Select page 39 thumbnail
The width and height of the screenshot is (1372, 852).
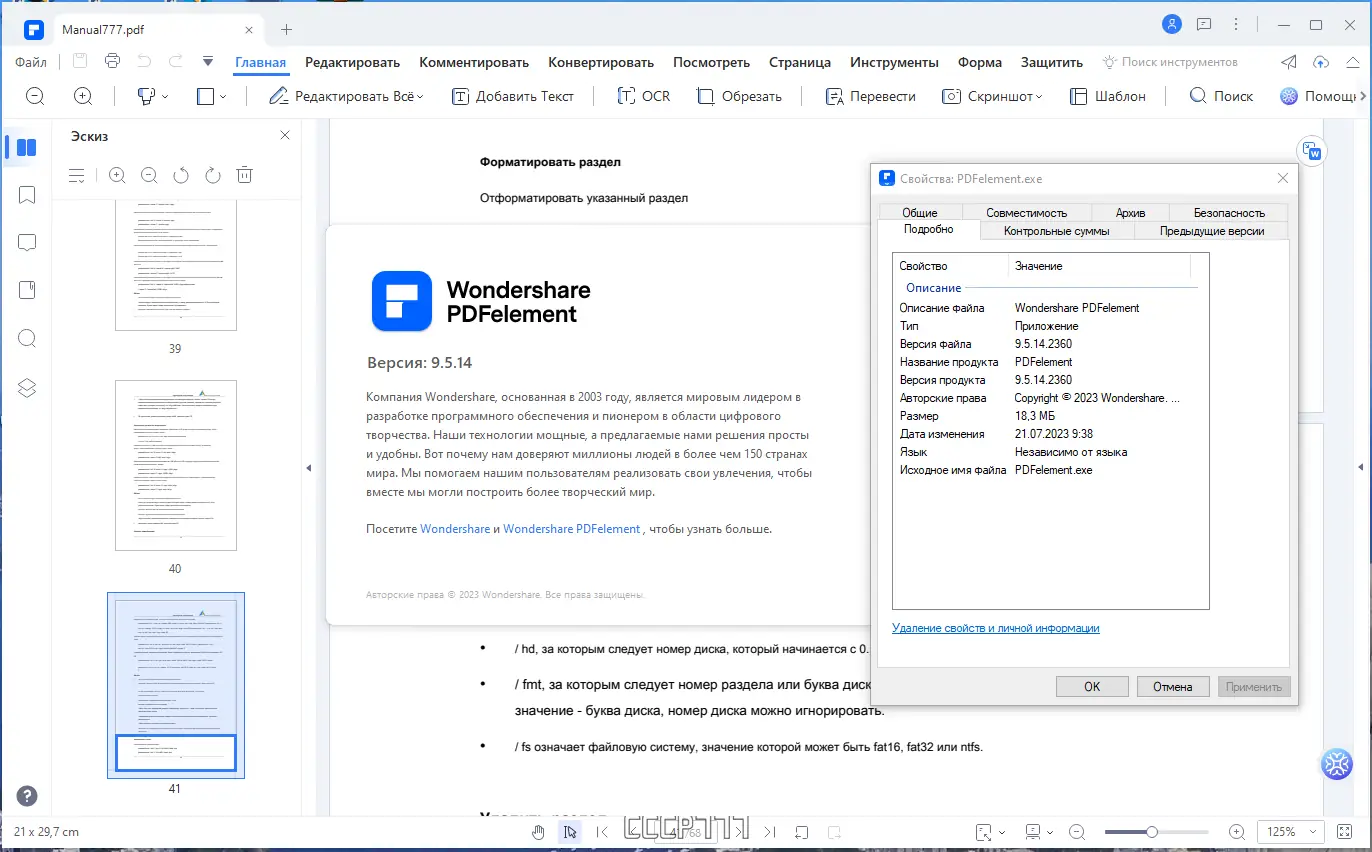tap(176, 265)
